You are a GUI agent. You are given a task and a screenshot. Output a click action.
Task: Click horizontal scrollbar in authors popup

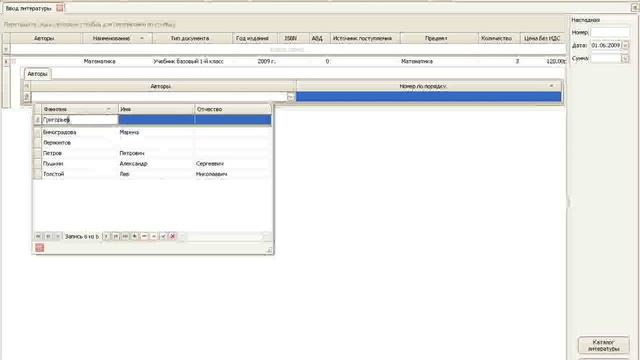(x=224, y=236)
